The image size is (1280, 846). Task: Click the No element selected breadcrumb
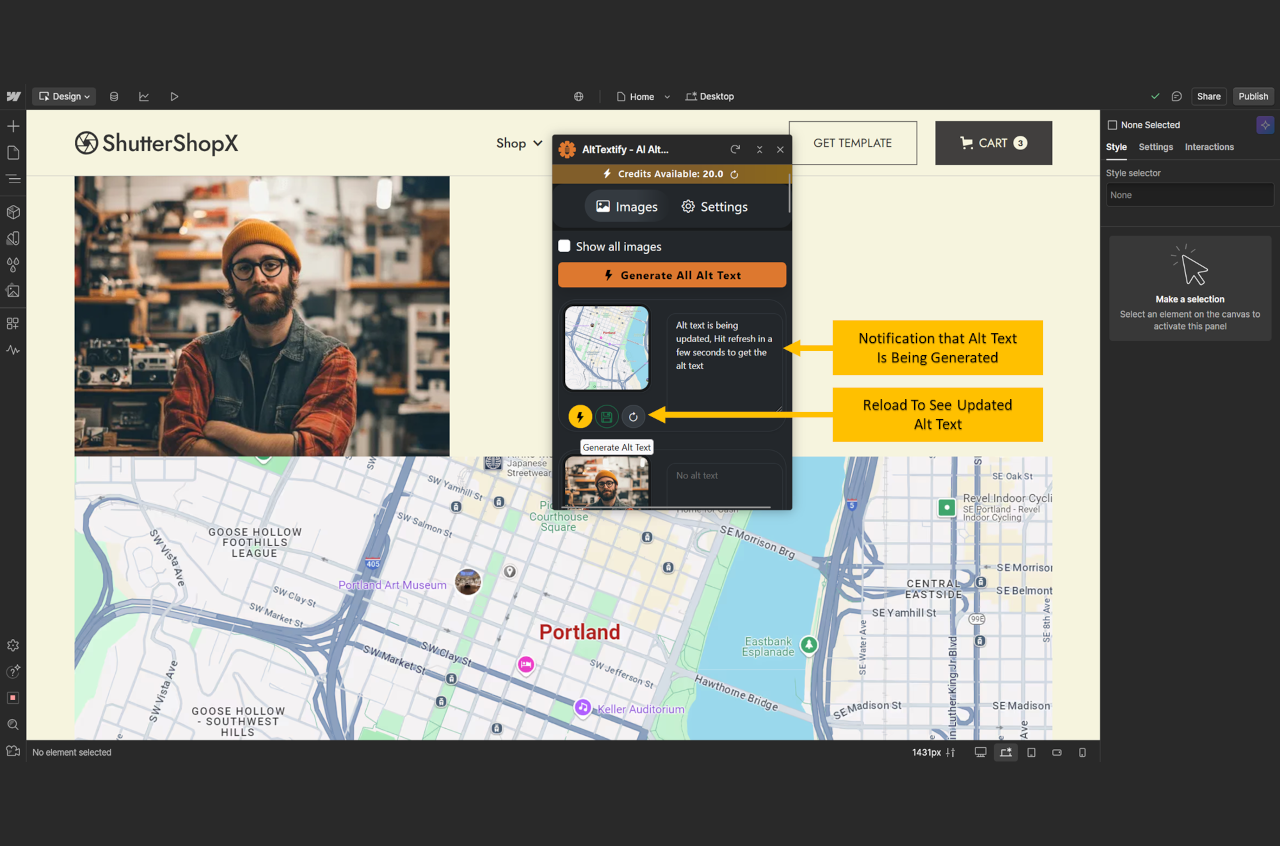72,752
